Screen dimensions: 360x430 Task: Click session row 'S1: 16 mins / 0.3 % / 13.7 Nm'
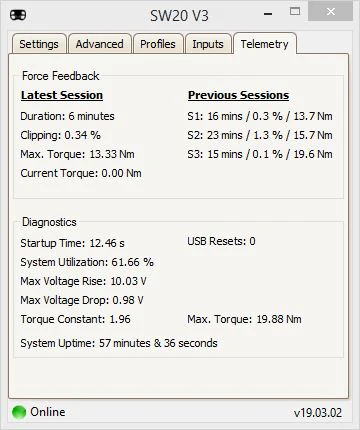260,116
